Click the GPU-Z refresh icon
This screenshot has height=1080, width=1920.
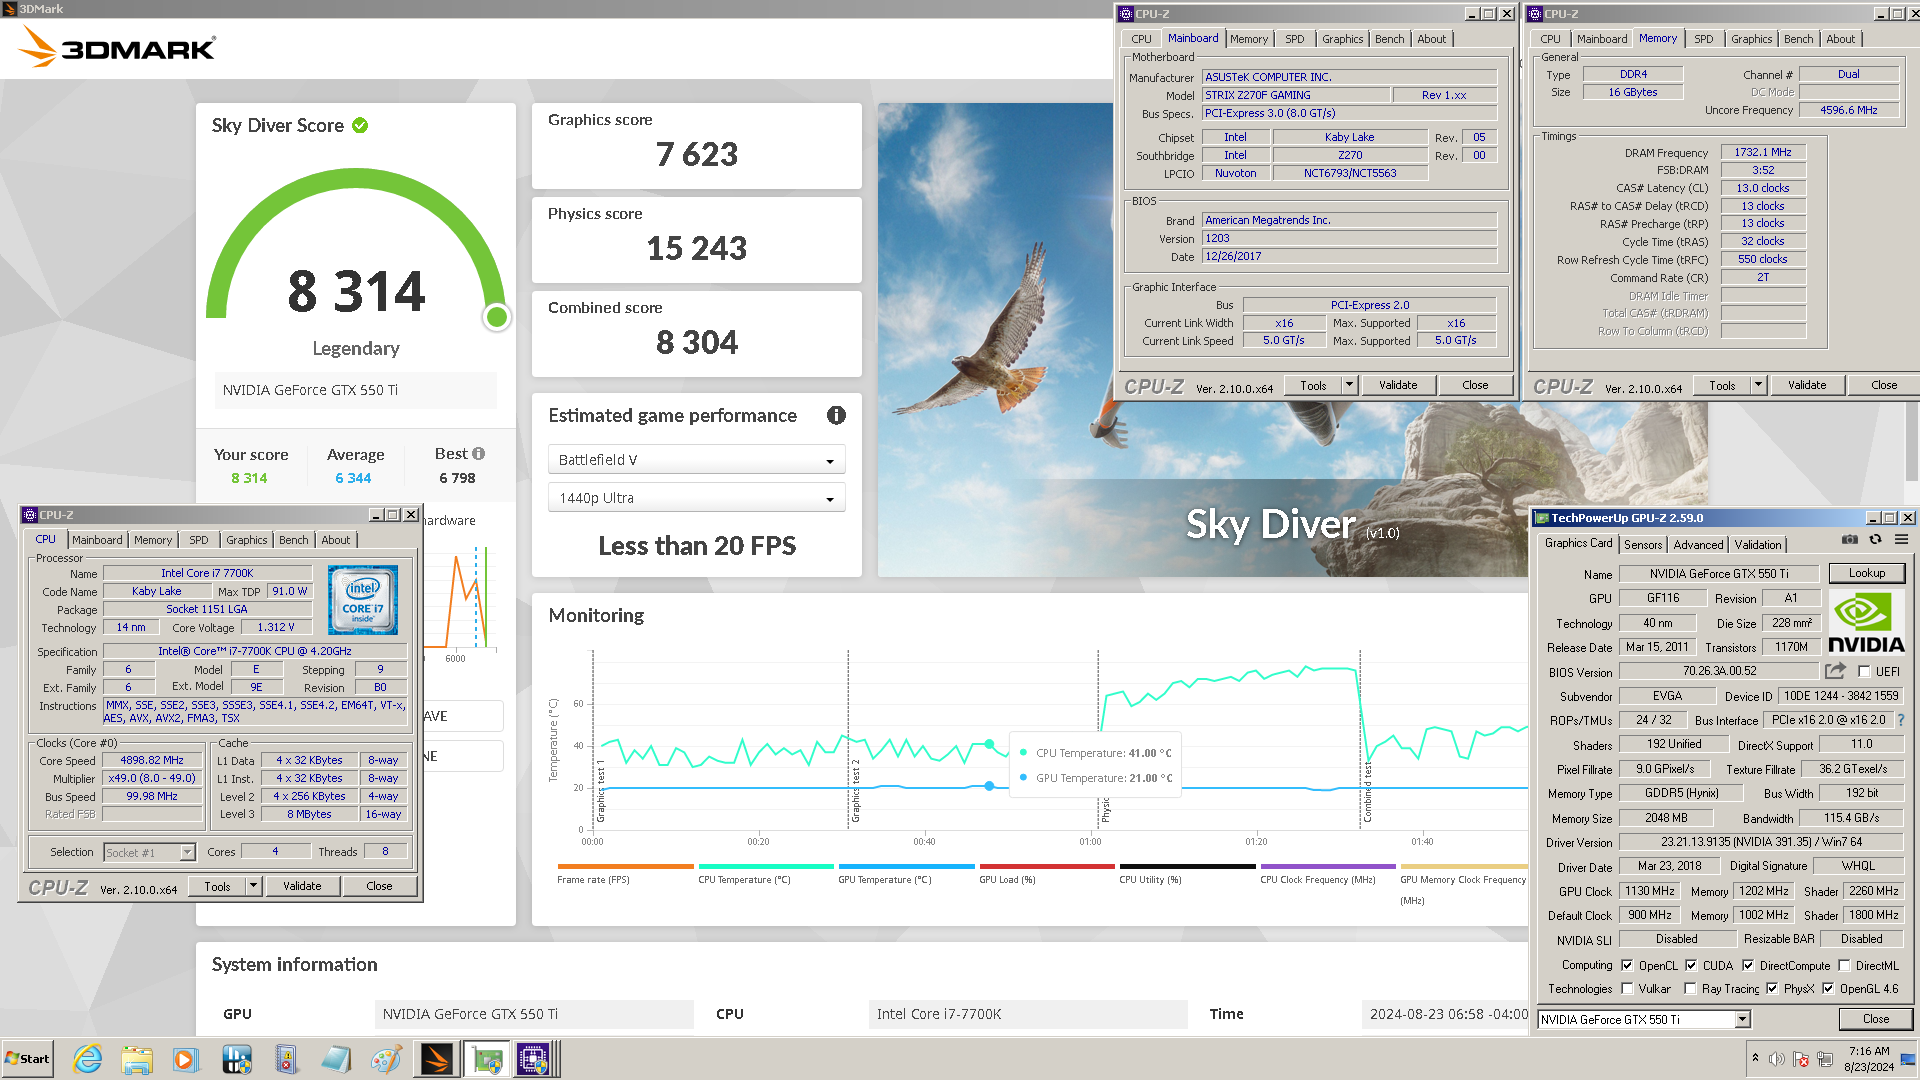(1876, 540)
